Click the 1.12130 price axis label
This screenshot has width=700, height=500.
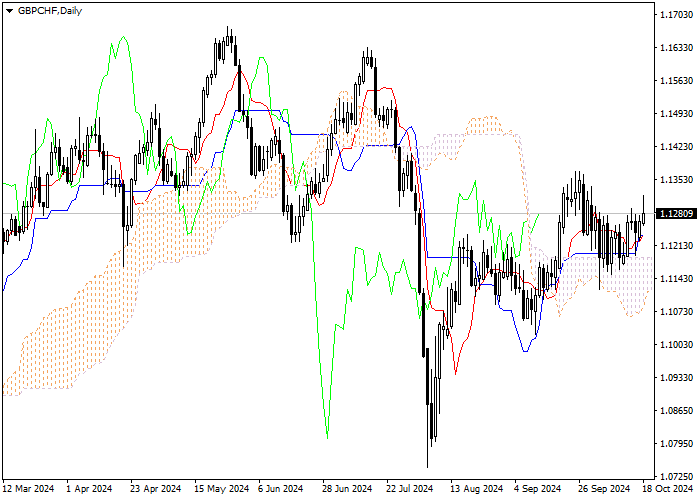coord(676,246)
